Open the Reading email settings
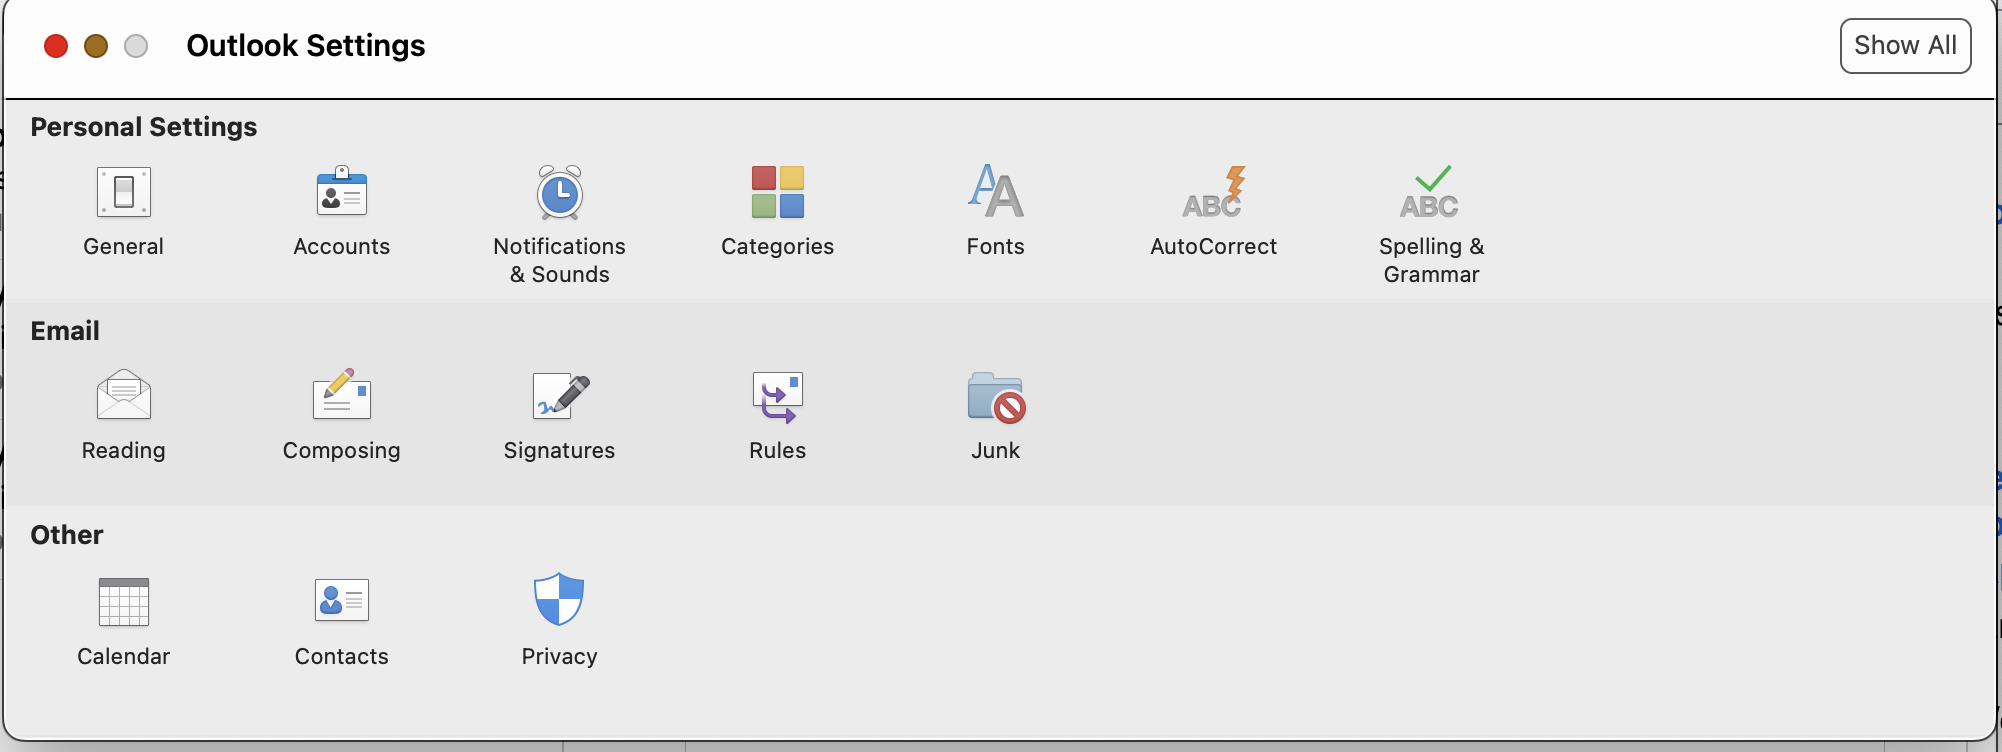This screenshot has width=2002, height=752. (x=124, y=396)
